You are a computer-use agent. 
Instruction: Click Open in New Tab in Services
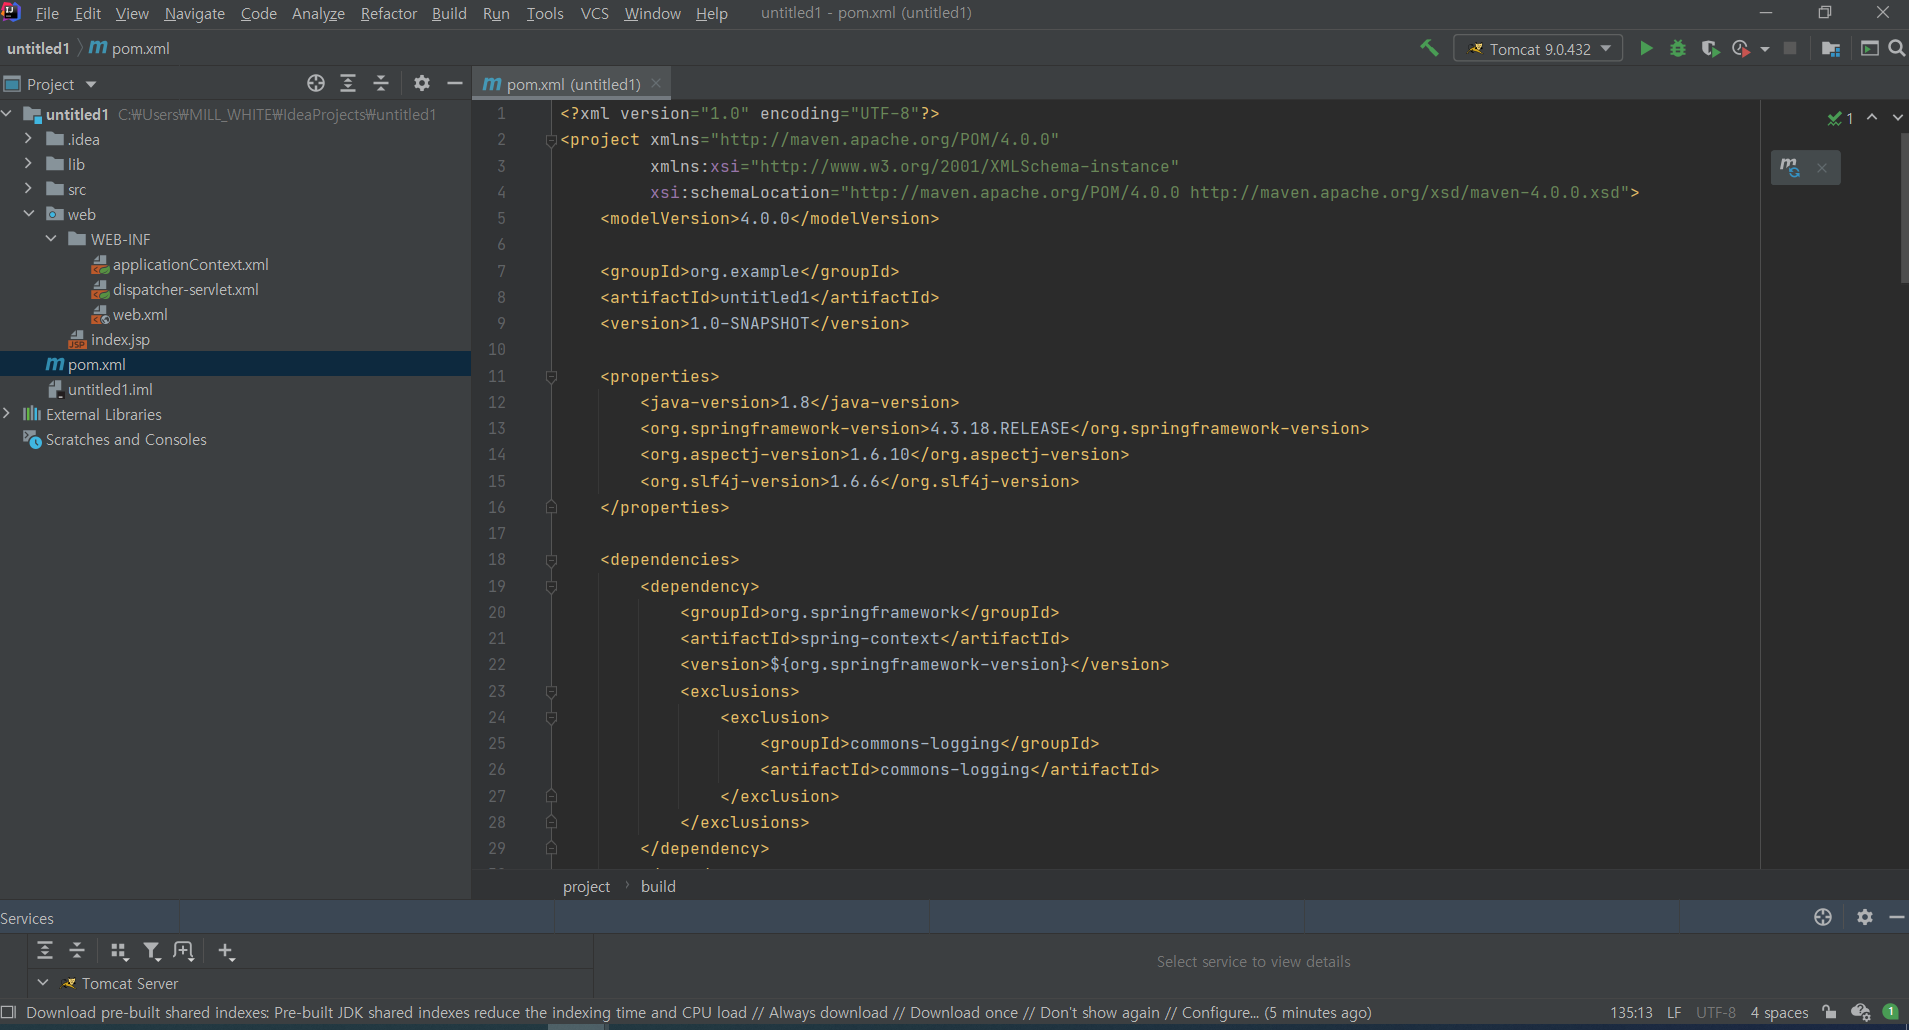click(184, 951)
